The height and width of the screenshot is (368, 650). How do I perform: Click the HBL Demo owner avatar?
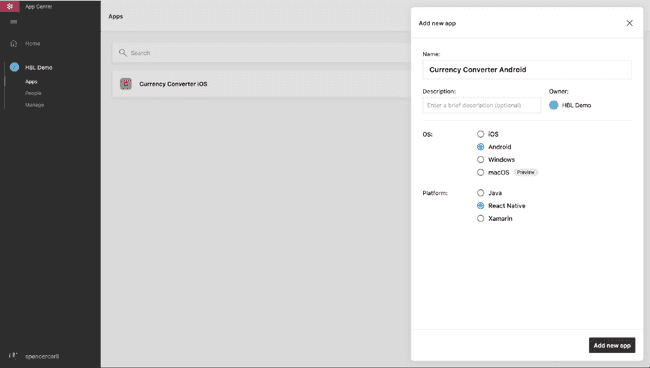pos(553,105)
